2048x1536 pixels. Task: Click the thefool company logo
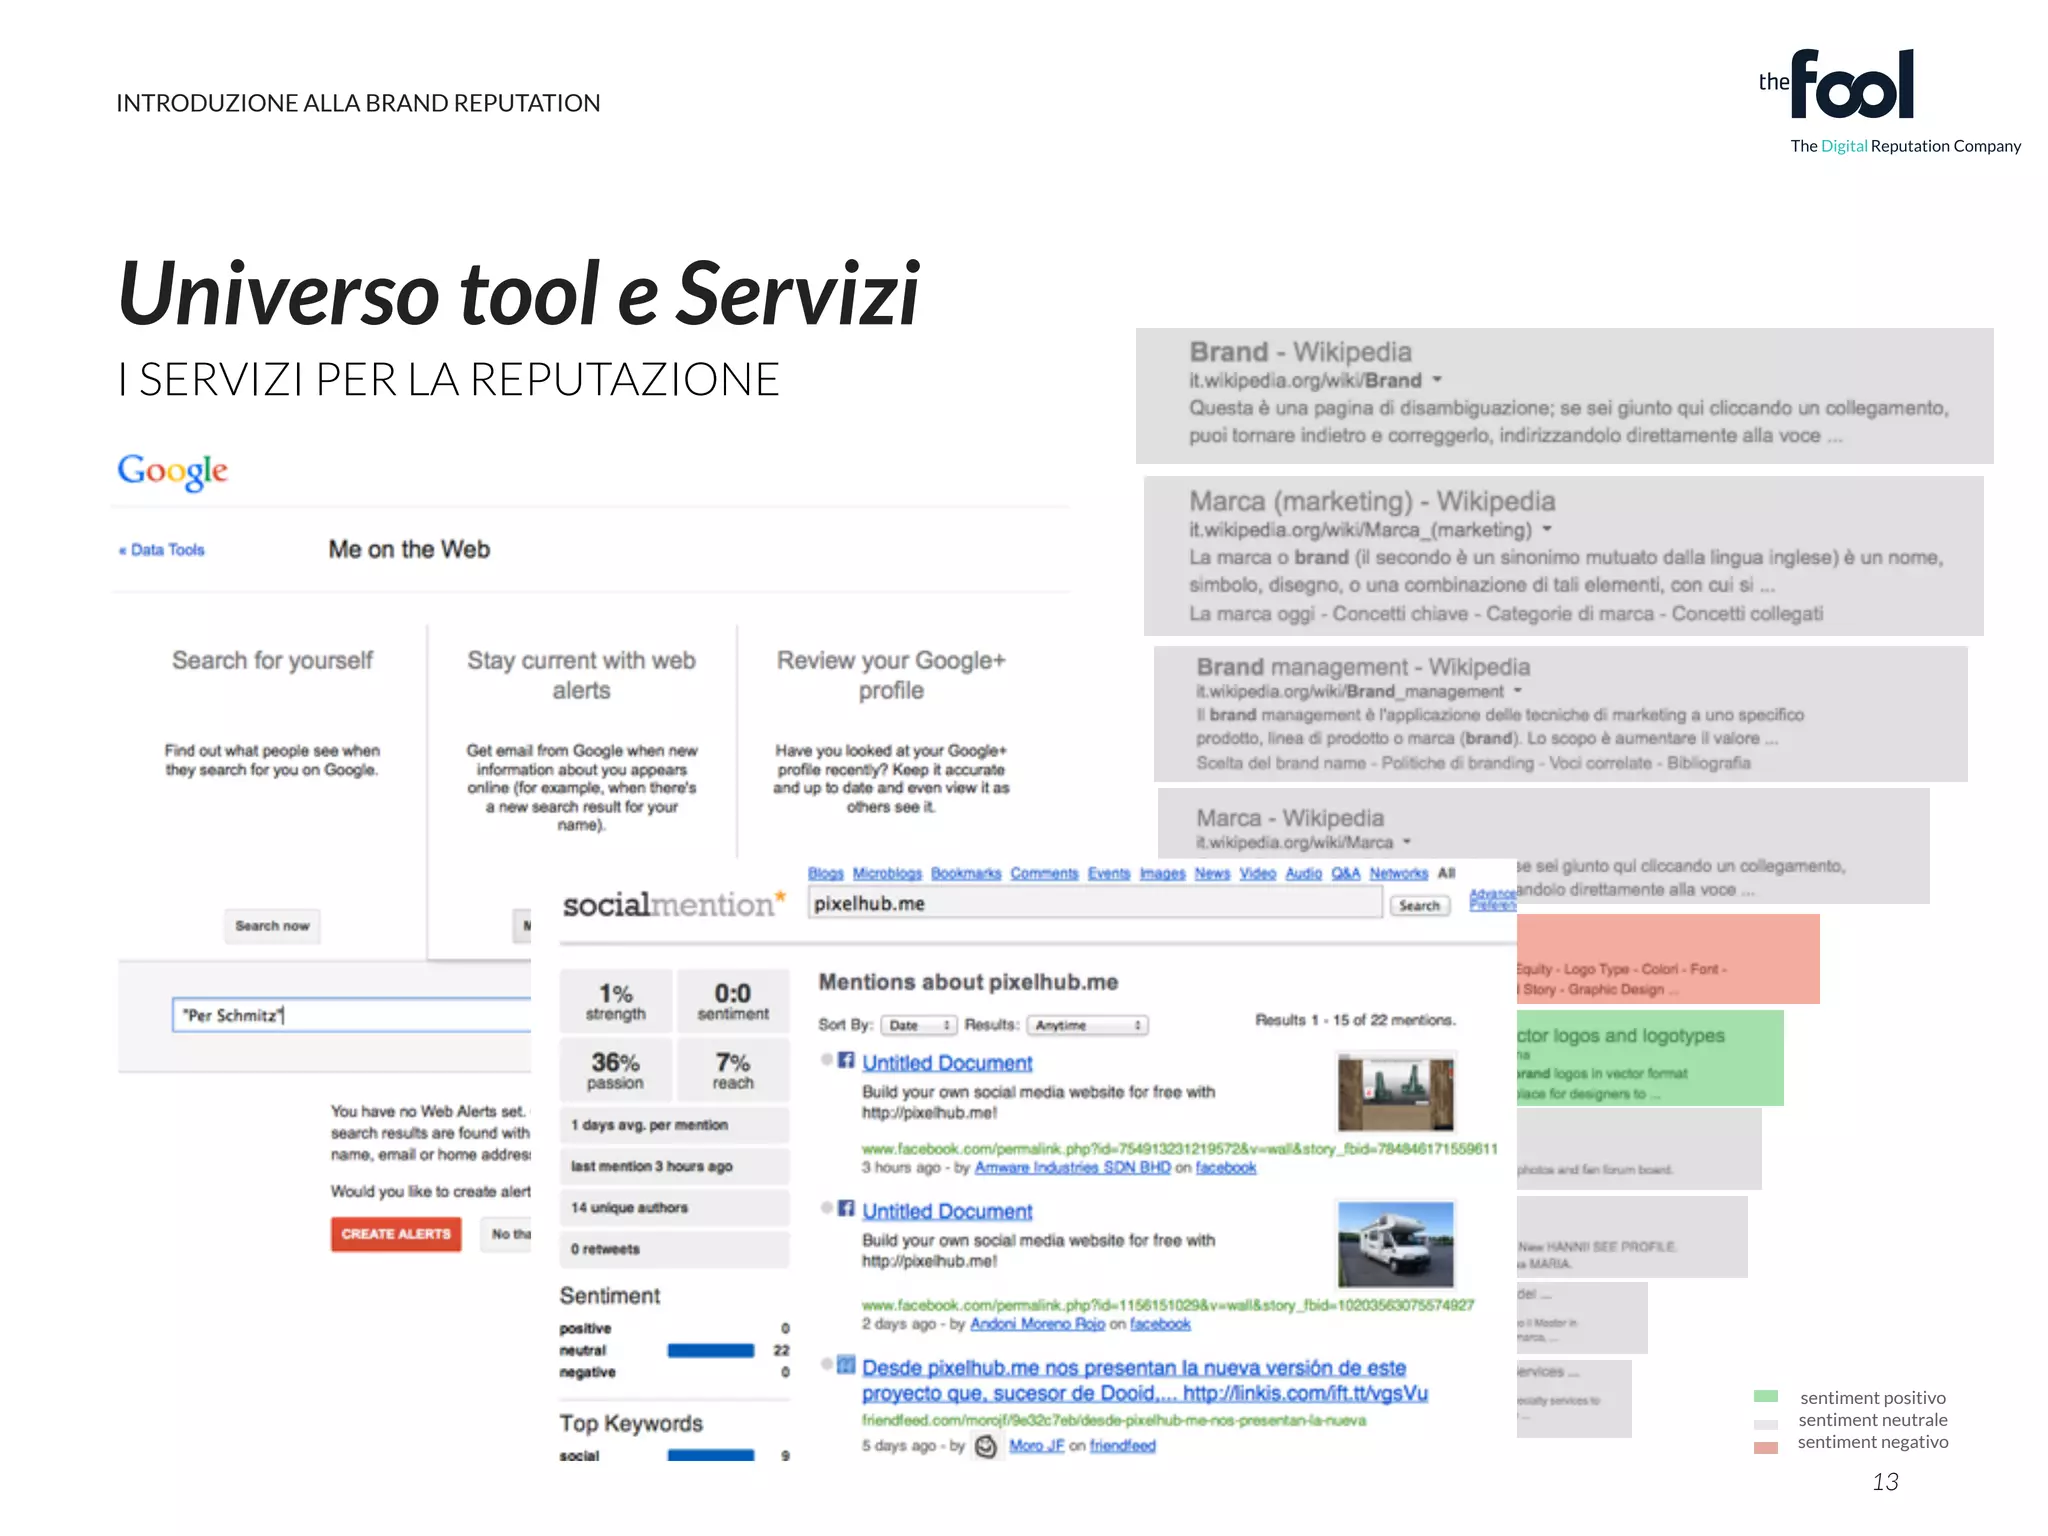[1838, 85]
